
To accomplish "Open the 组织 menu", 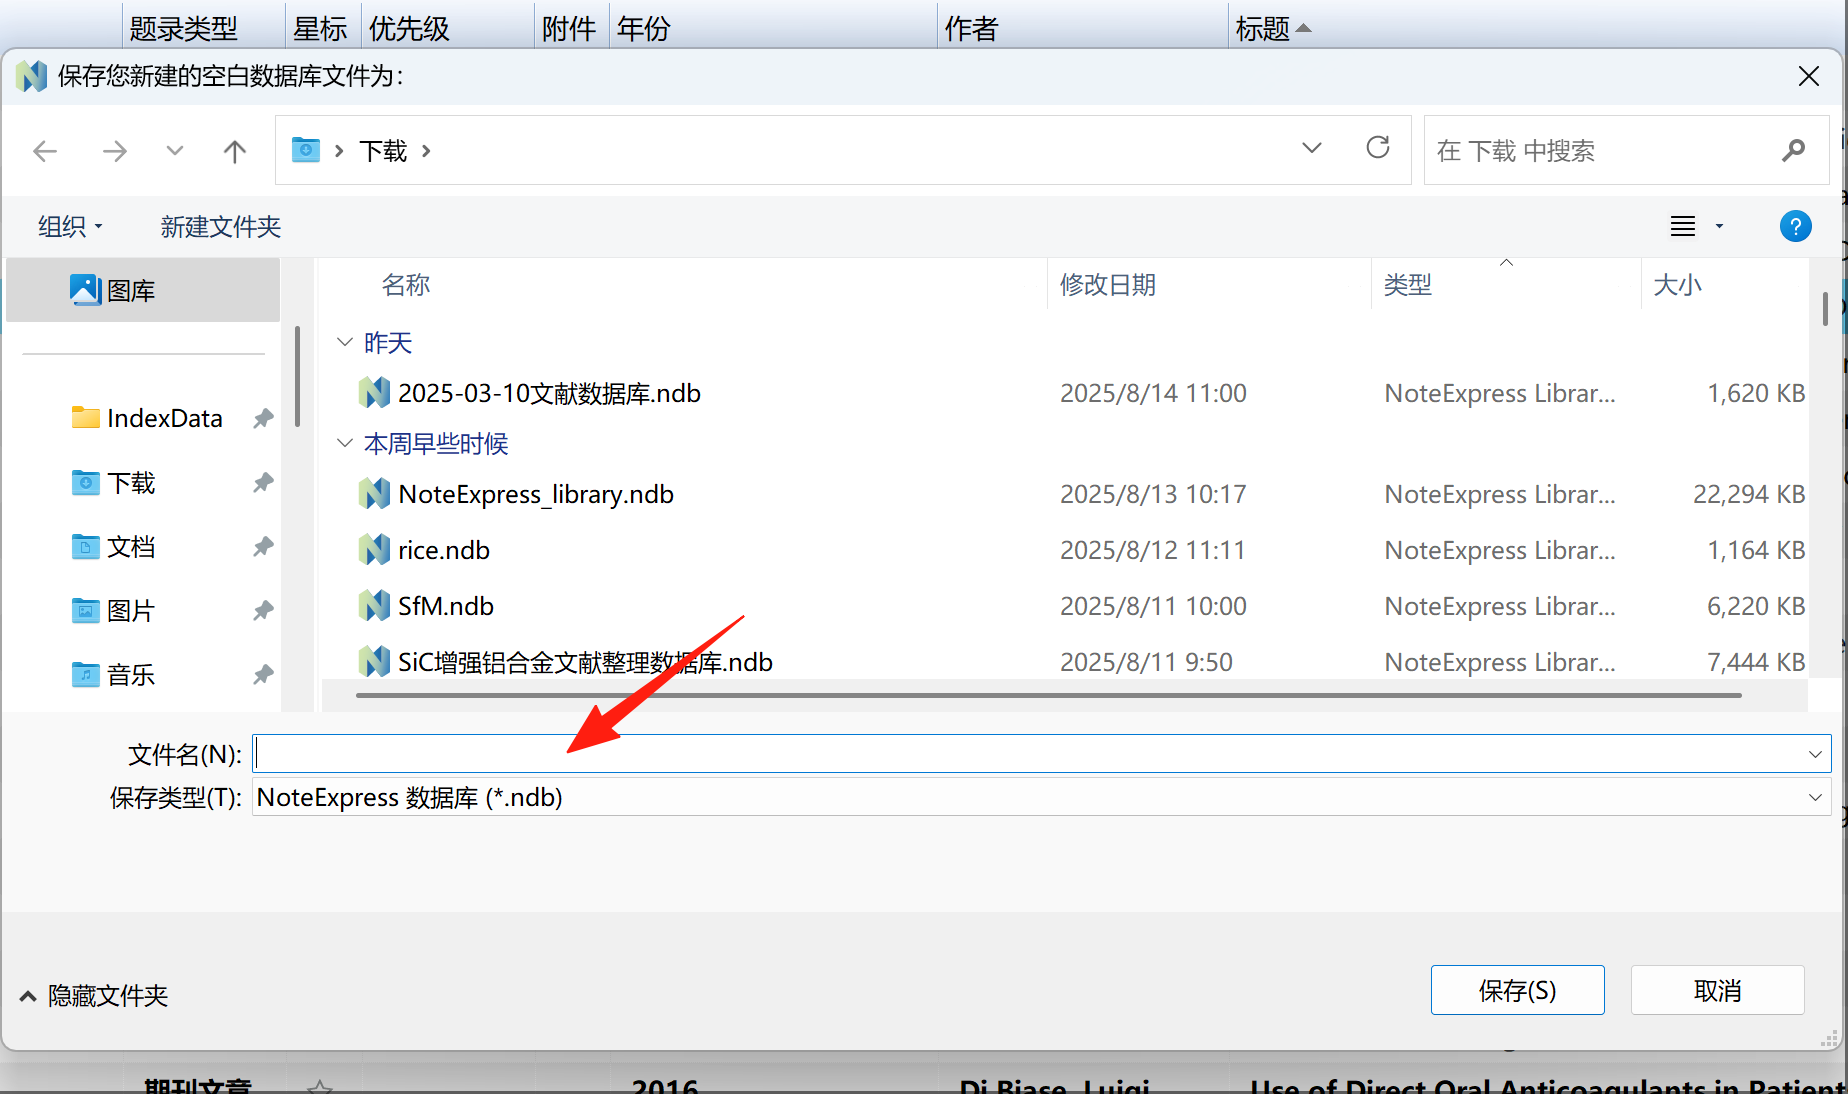I will click(x=70, y=227).
